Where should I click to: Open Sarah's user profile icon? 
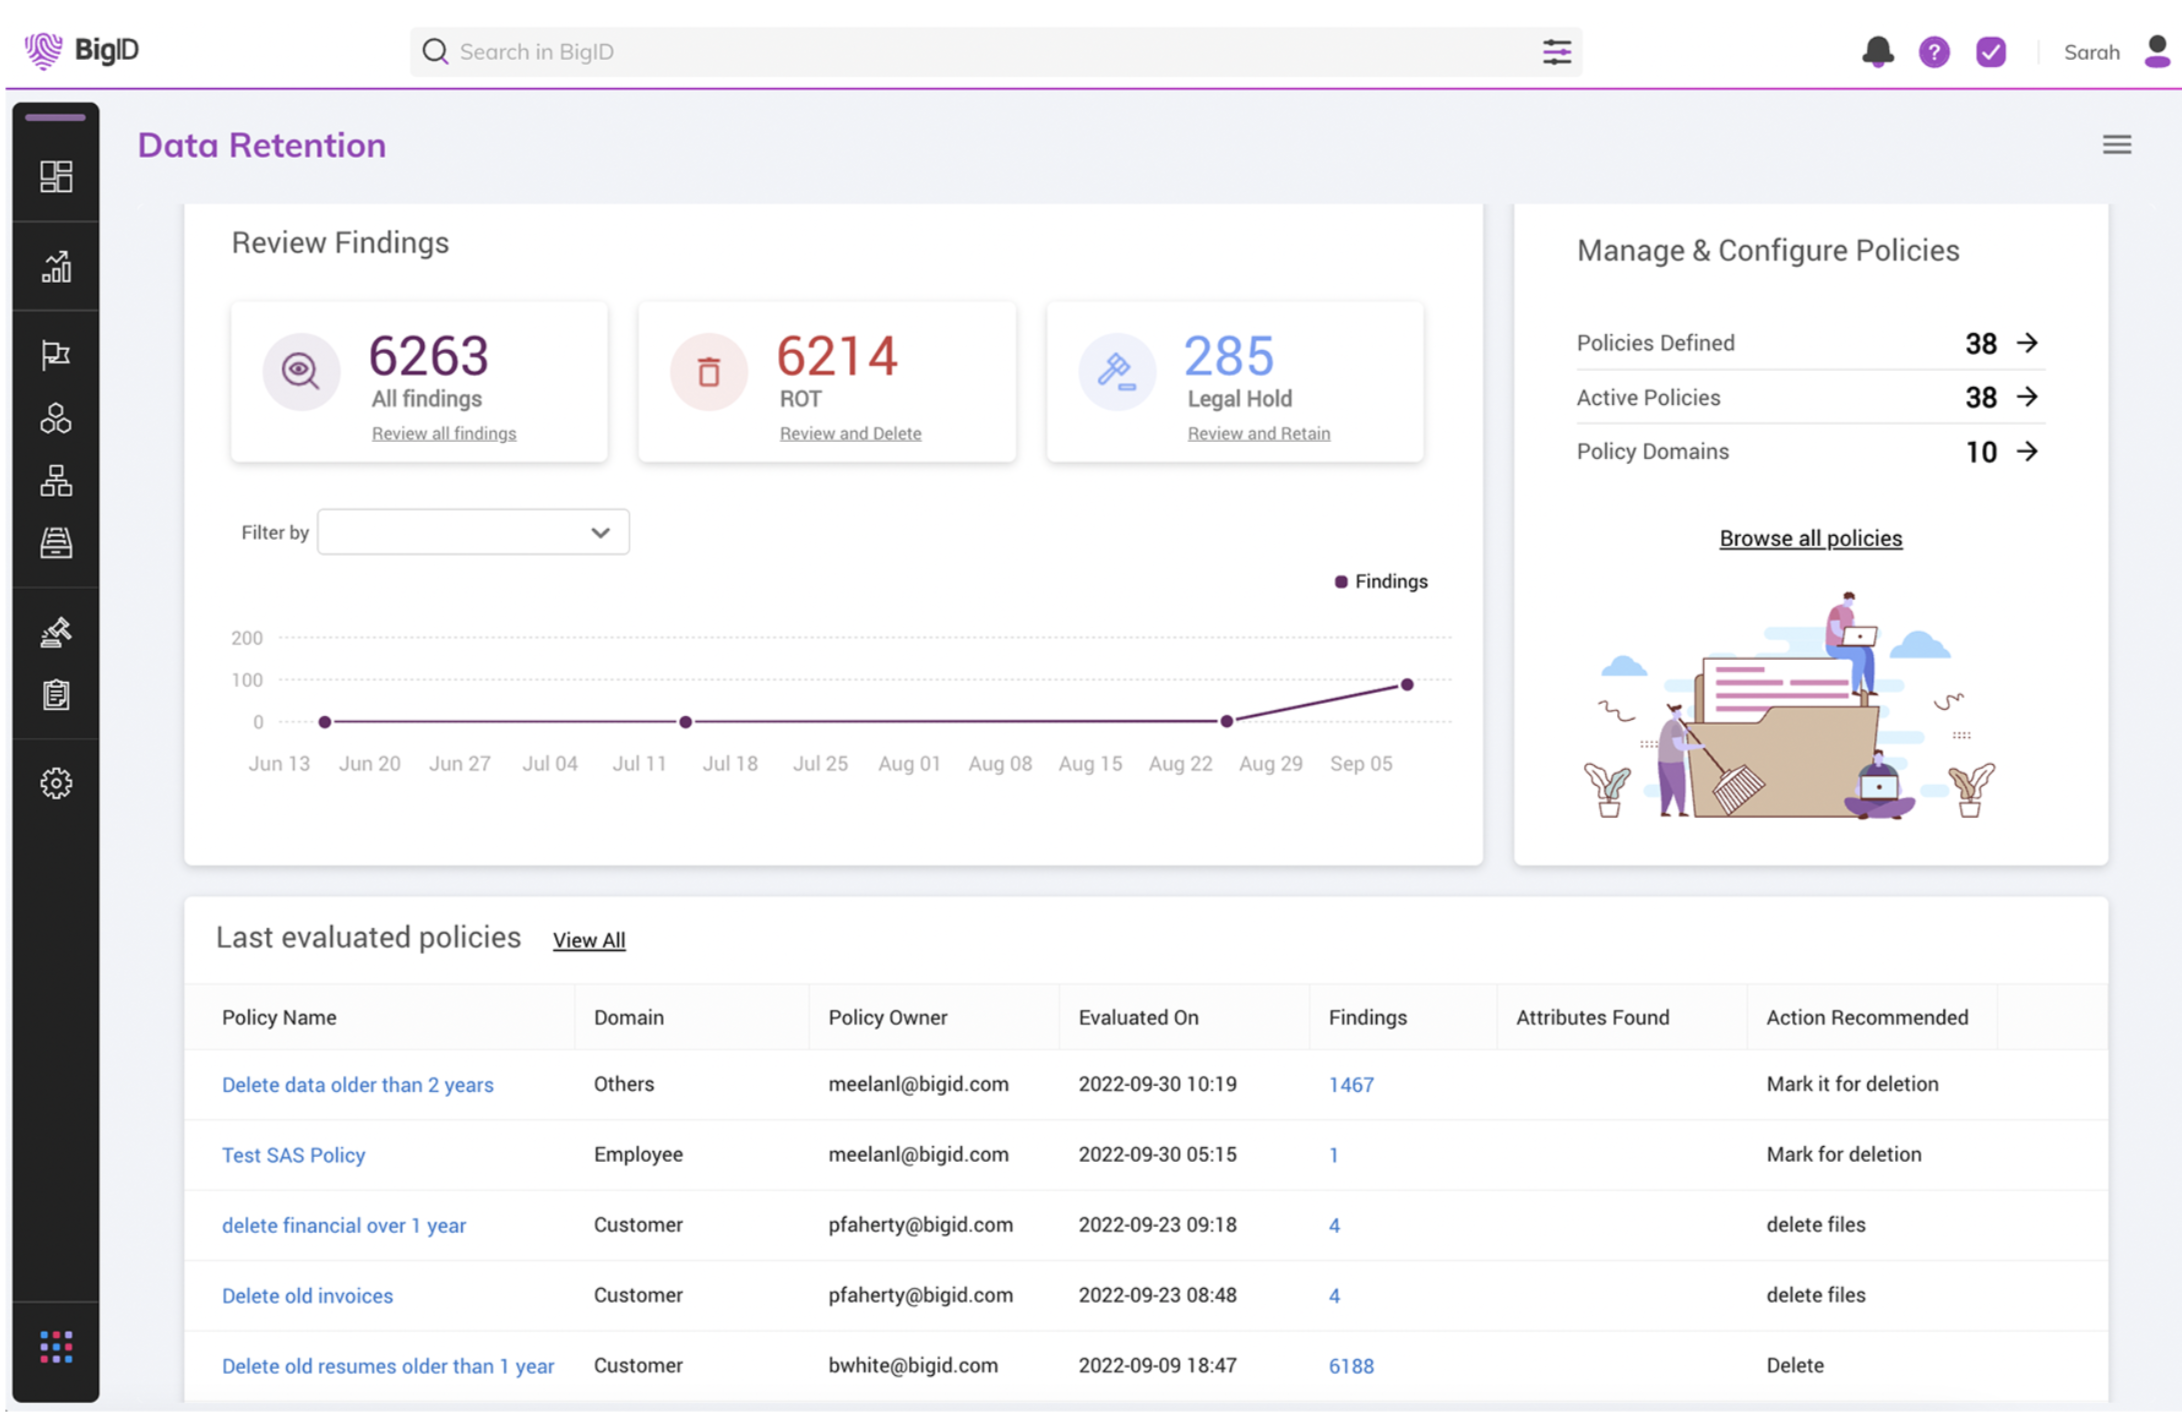[2157, 51]
